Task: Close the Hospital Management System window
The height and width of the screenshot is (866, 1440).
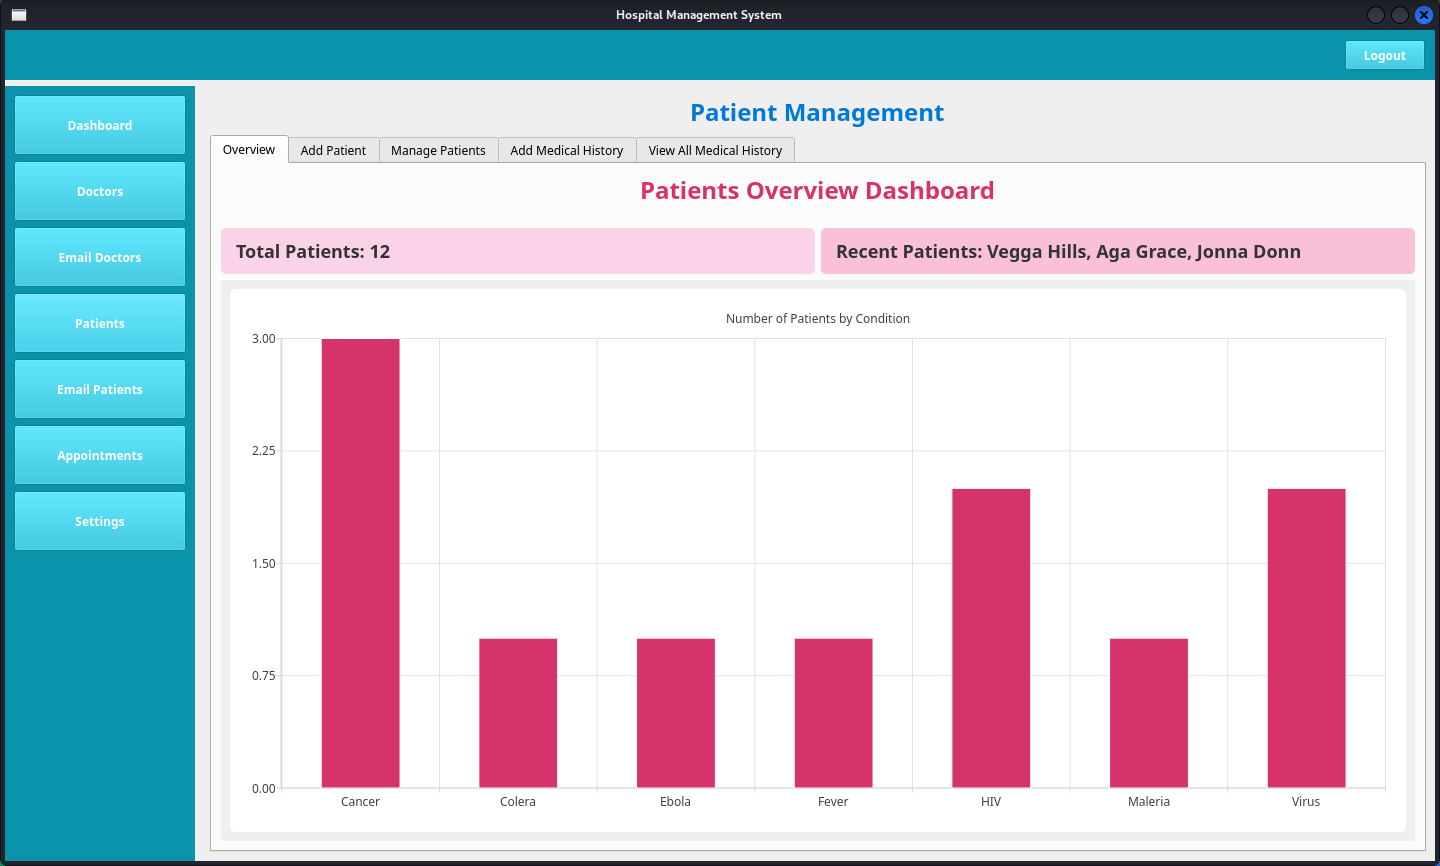Action: pyautogui.click(x=1424, y=15)
